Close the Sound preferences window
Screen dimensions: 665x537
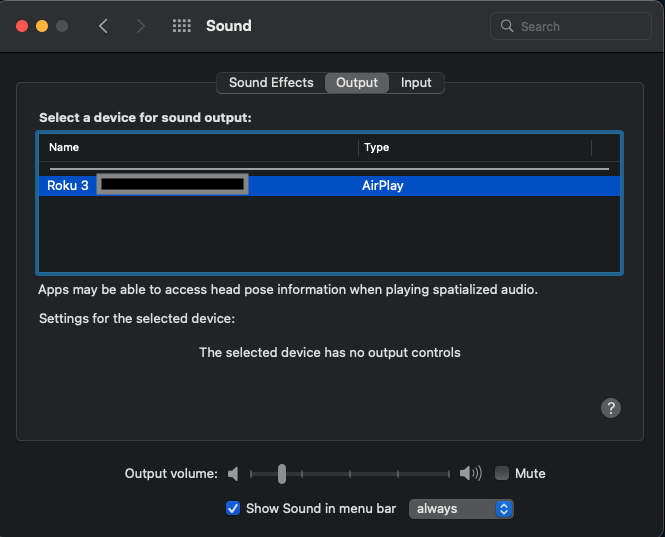click(x=20, y=26)
